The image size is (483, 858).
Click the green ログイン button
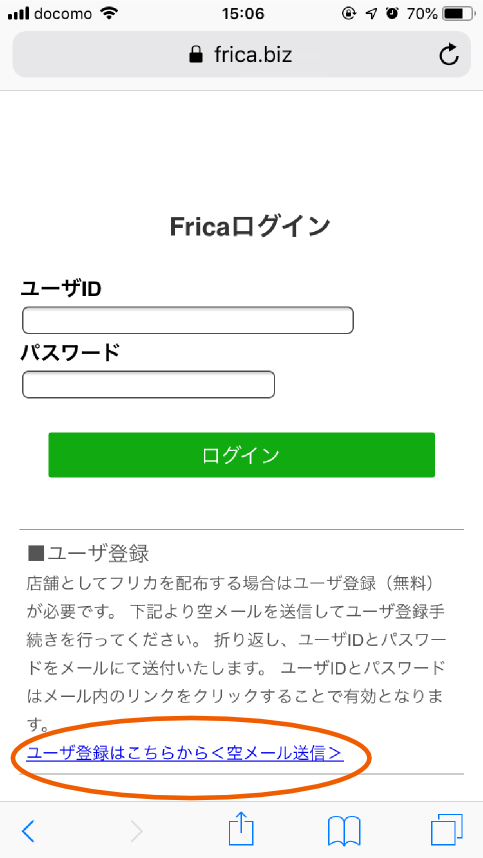pyautogui.click(x=241, y=455)
